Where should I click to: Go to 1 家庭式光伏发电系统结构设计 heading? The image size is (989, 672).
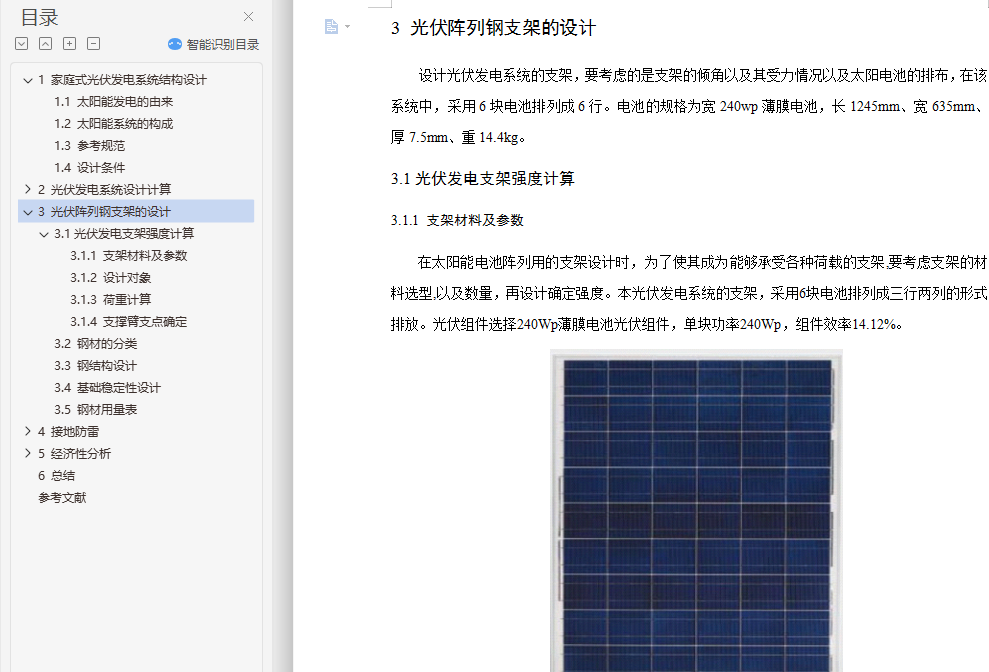tap(122, 80)
